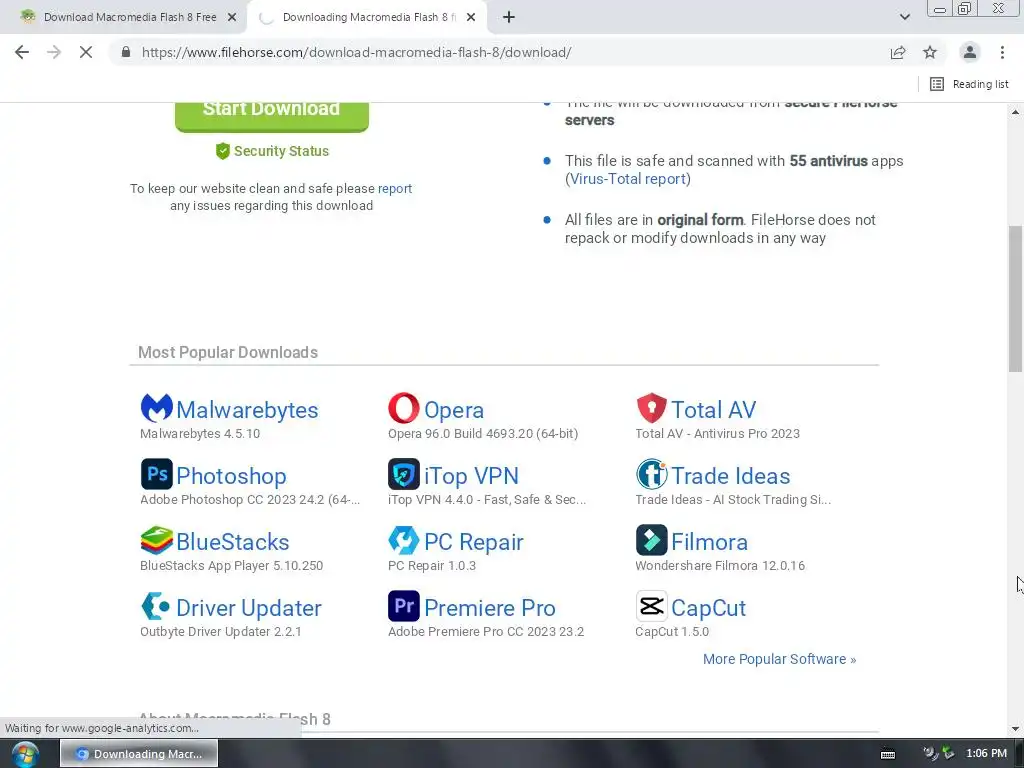Open Chrome three-dot menu
The height and width of the screenshot is (768, 1024).
pyautogui.click(x=1002, y=52)
